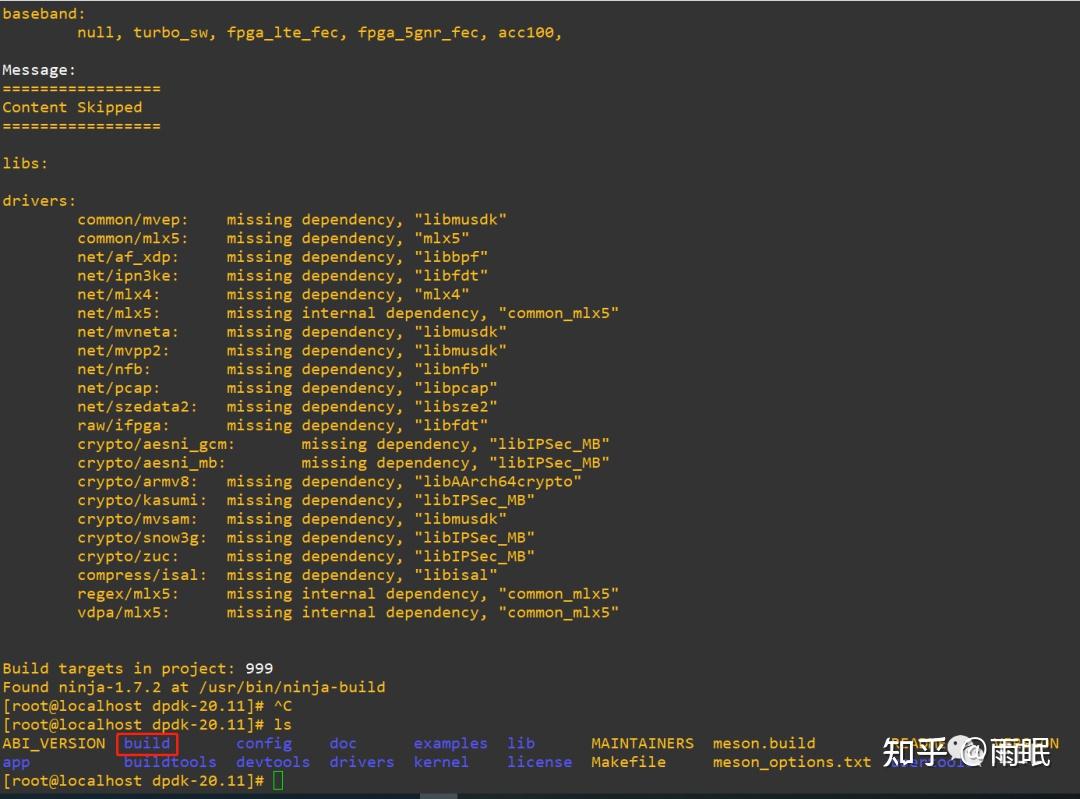
Task: Click the devtools directory entry
Action: click(x=273, y=762)
